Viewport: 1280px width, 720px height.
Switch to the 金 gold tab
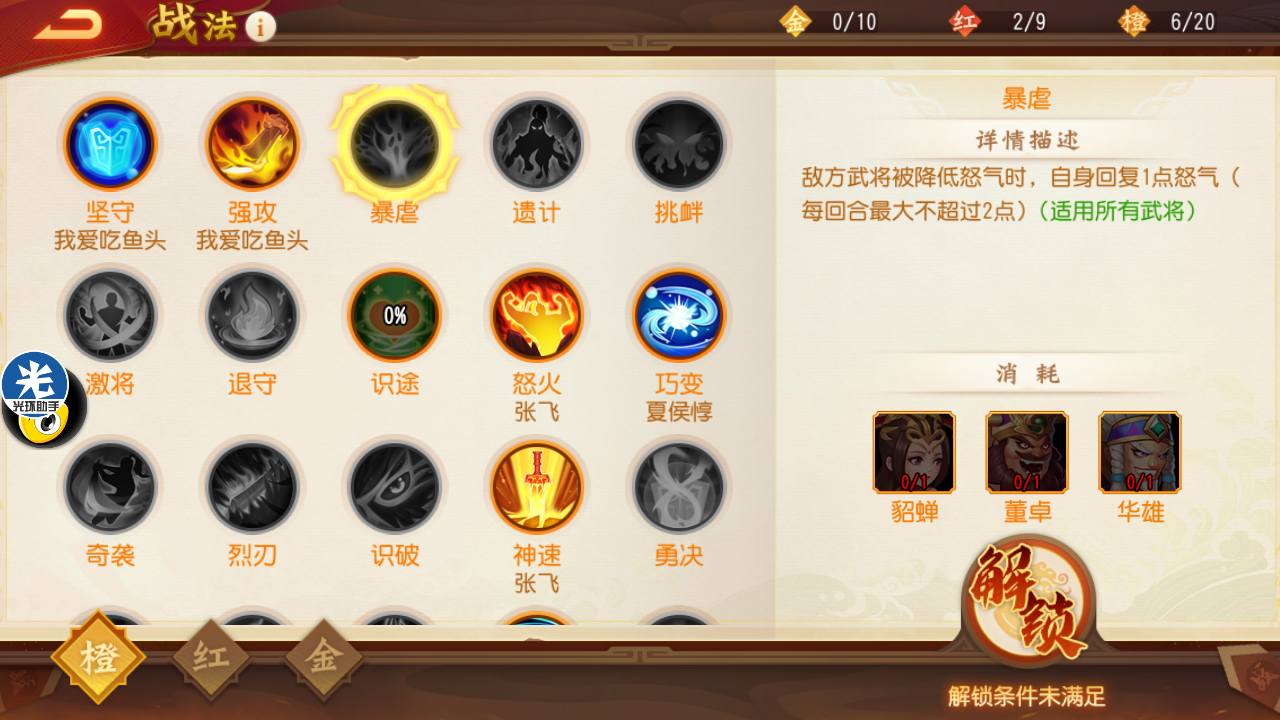(x=323, y=658)
